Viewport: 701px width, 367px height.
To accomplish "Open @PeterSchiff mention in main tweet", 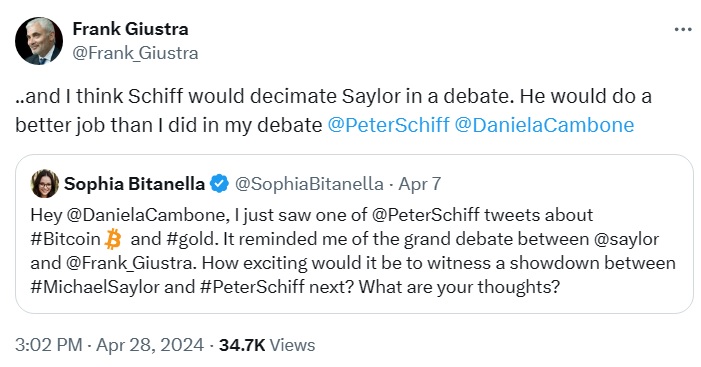I will tap(388, 125).
